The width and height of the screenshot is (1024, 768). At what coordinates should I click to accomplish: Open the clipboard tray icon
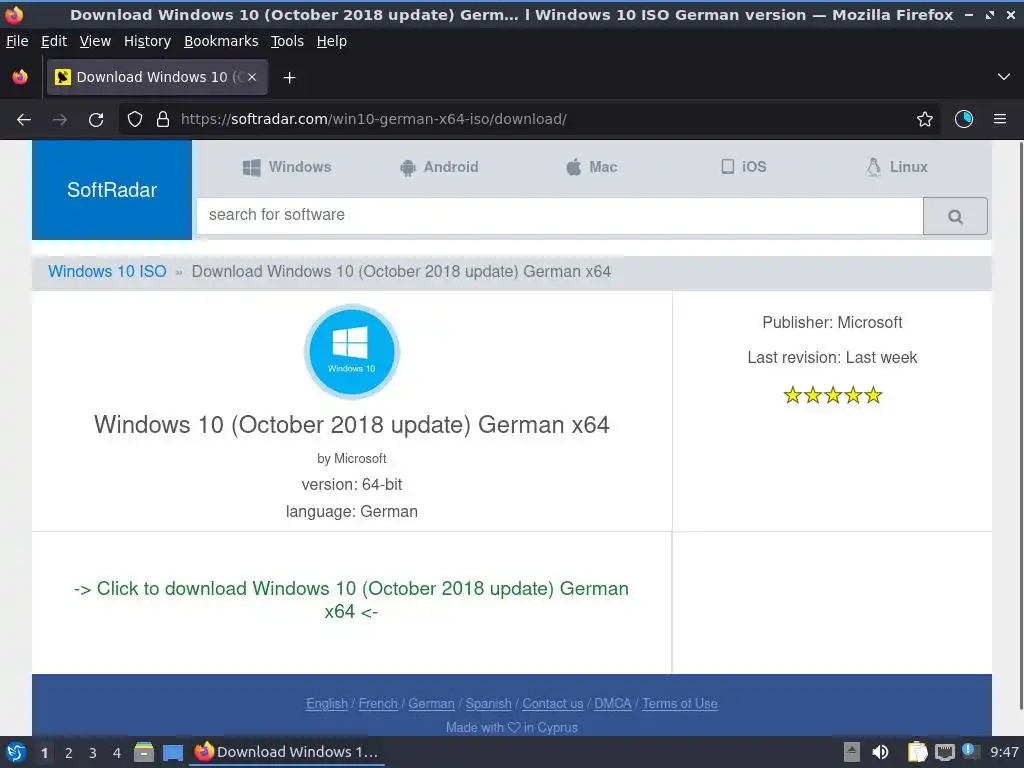tap(918, 752)
